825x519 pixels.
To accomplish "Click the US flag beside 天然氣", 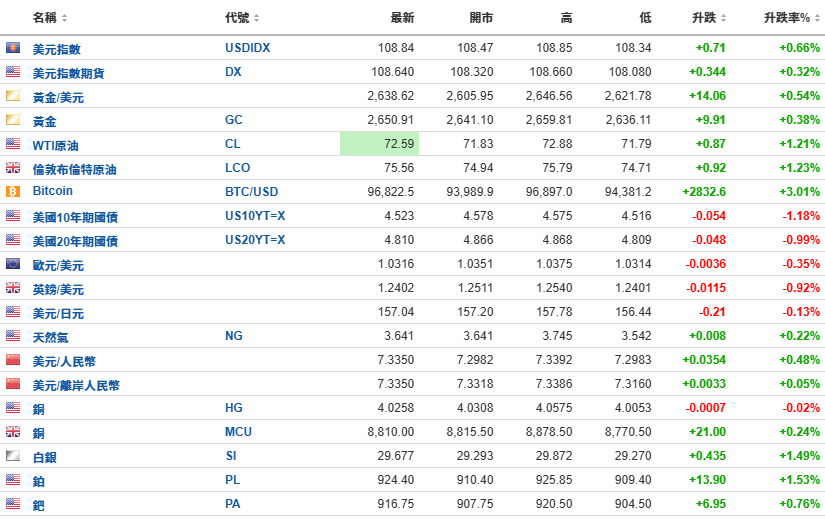I will 12,336.
